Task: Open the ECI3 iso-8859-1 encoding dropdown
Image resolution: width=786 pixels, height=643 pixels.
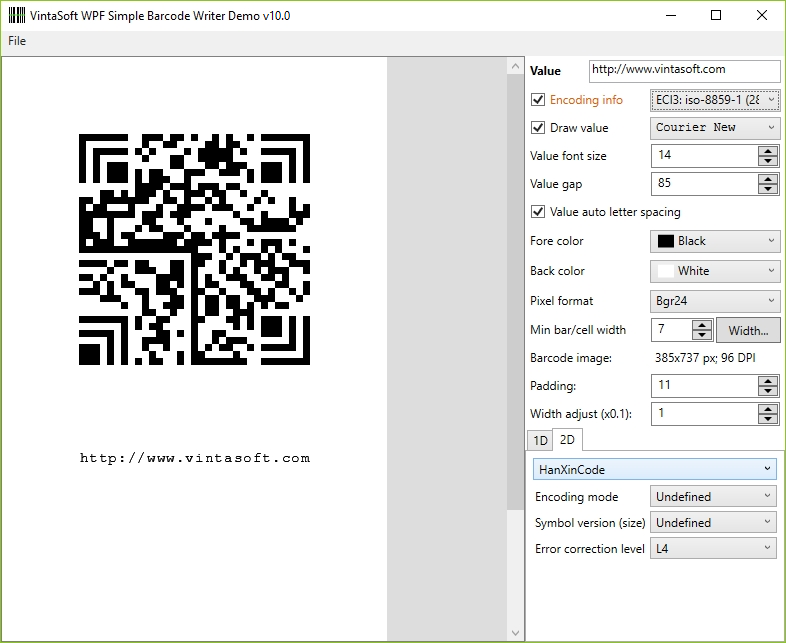Action: [715, 100]
